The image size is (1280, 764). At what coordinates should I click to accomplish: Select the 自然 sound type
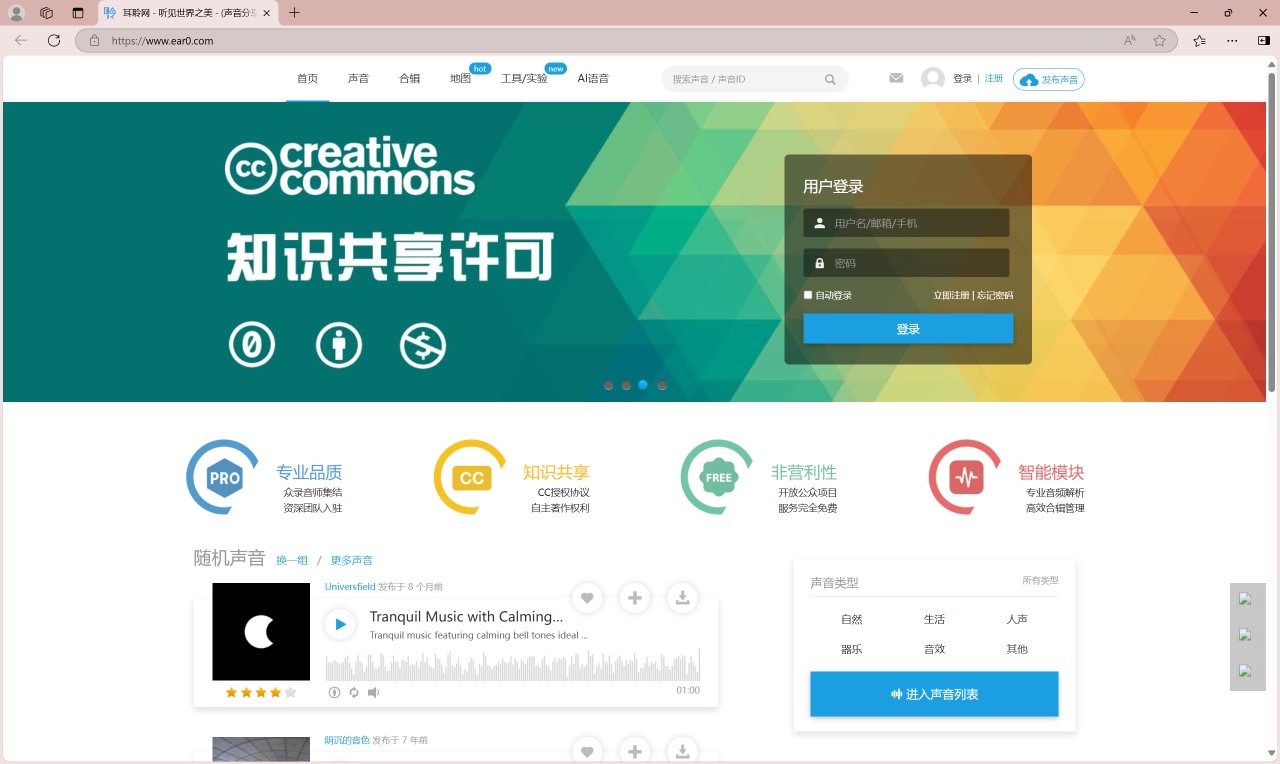pyautogui.click(x=851, y=619)
